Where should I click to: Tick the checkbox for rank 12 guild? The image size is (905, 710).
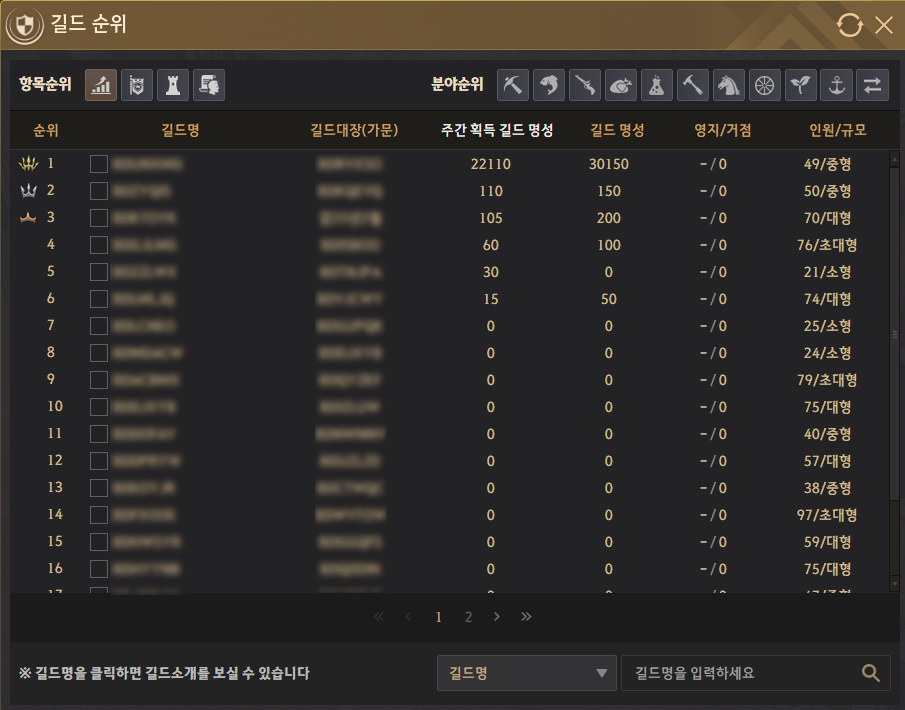(99, 461)
